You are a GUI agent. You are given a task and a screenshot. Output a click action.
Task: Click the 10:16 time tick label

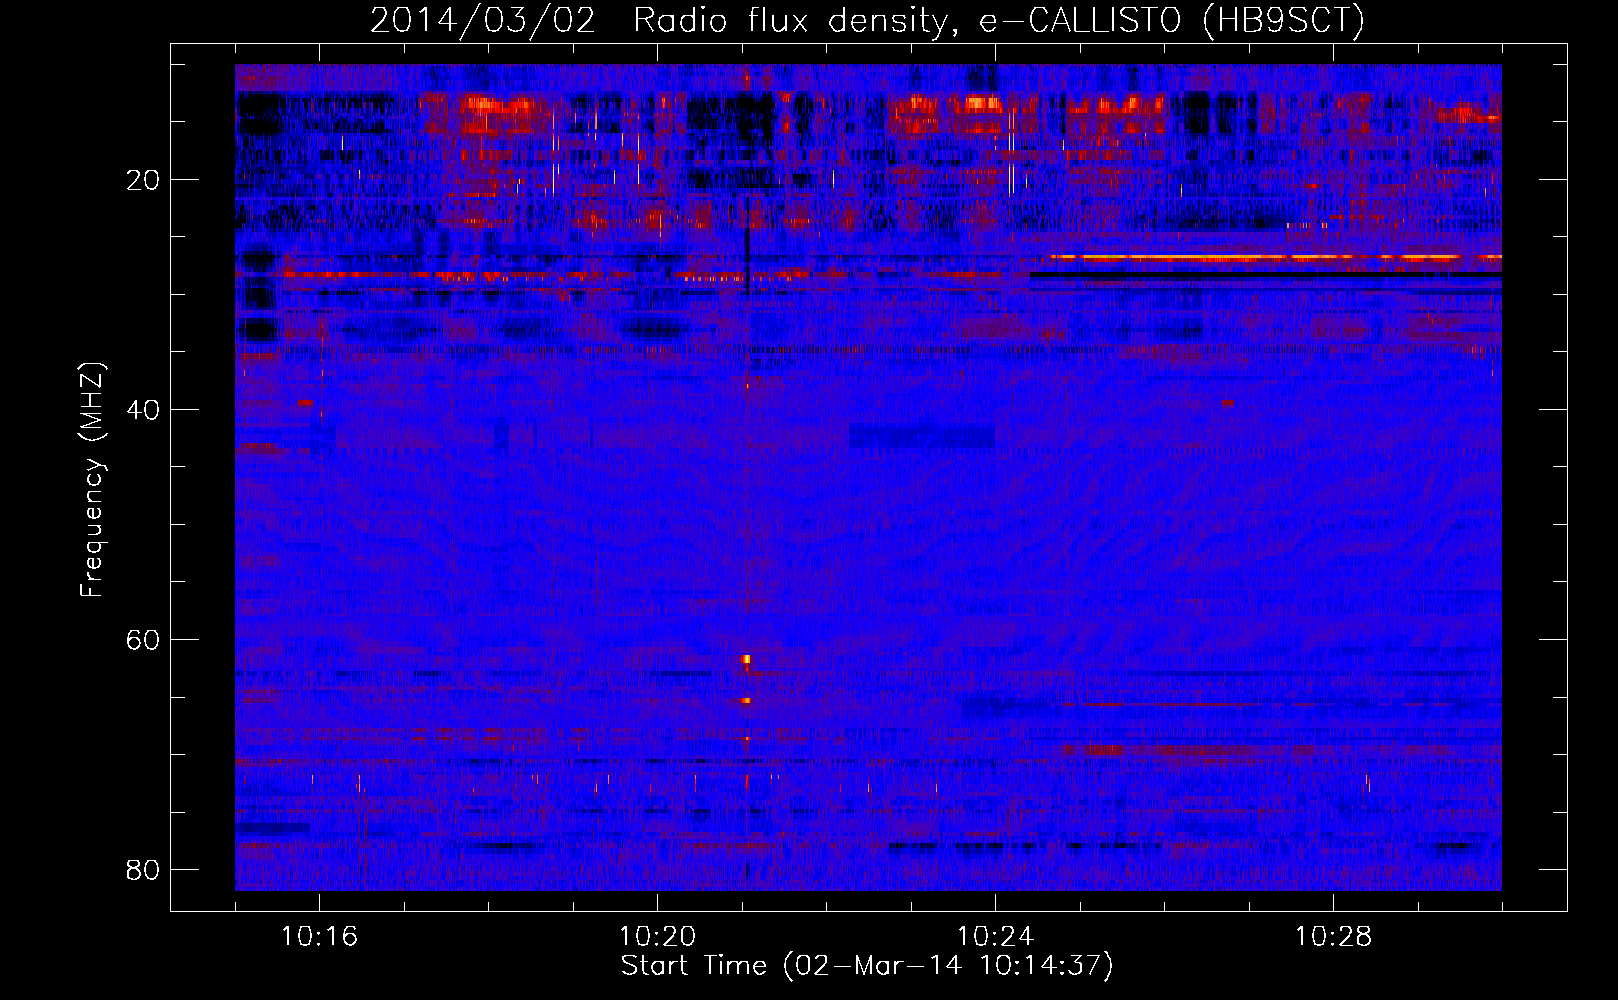(x=319, y=937)
